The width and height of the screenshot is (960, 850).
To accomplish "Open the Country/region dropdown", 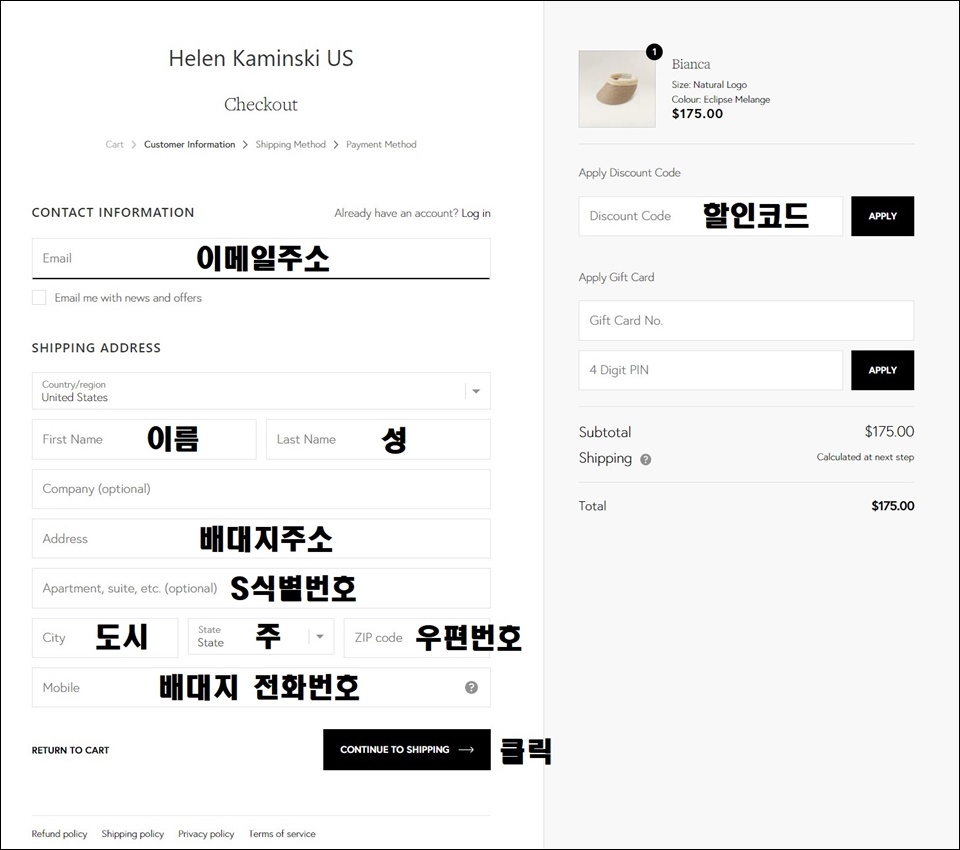I will pyautogui.click(x=261, y=391).
